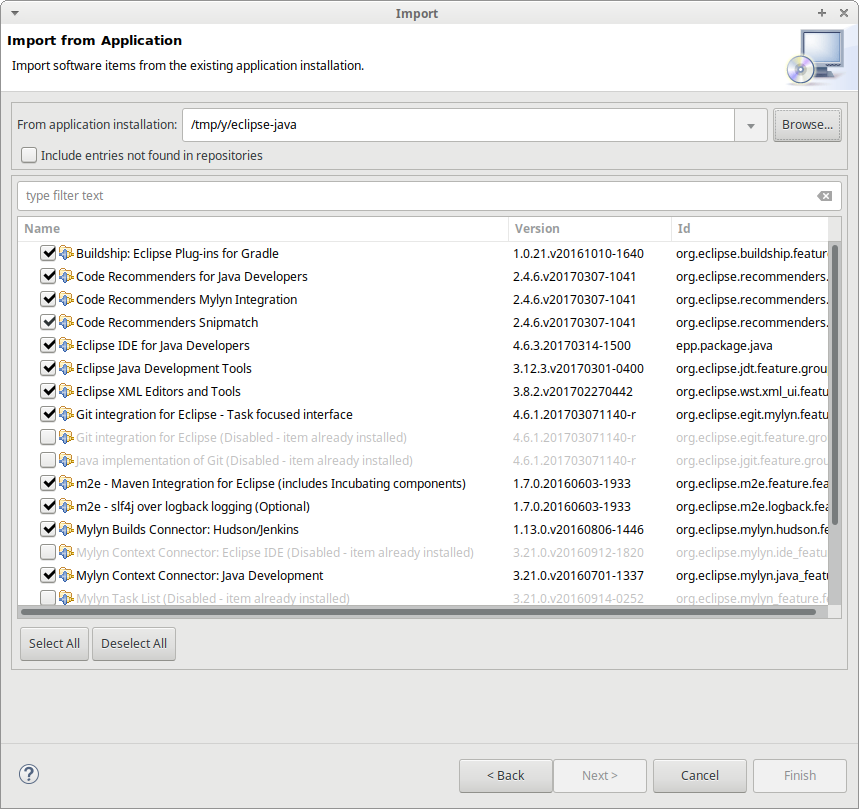The height and width of the screenshot is (809, 859).
Task: Close the Import dialog window
Action: tap(844, 13)
